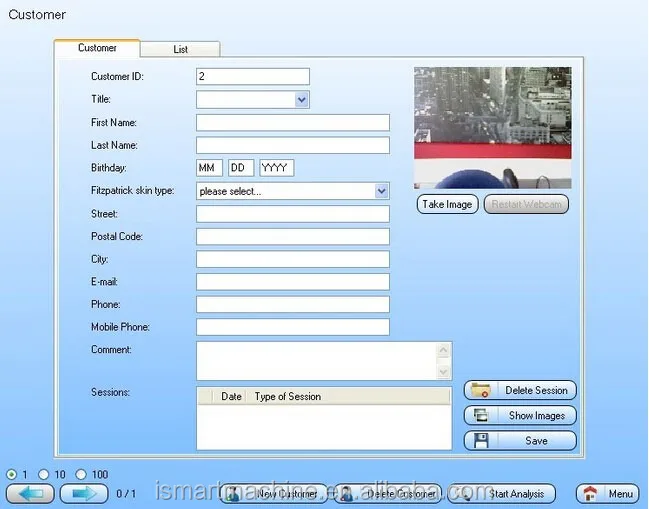Viewport: 649px width, 509px height.
Task: Select the 1 record radio button
Action: pyautogui.click(x=12, y=475)
